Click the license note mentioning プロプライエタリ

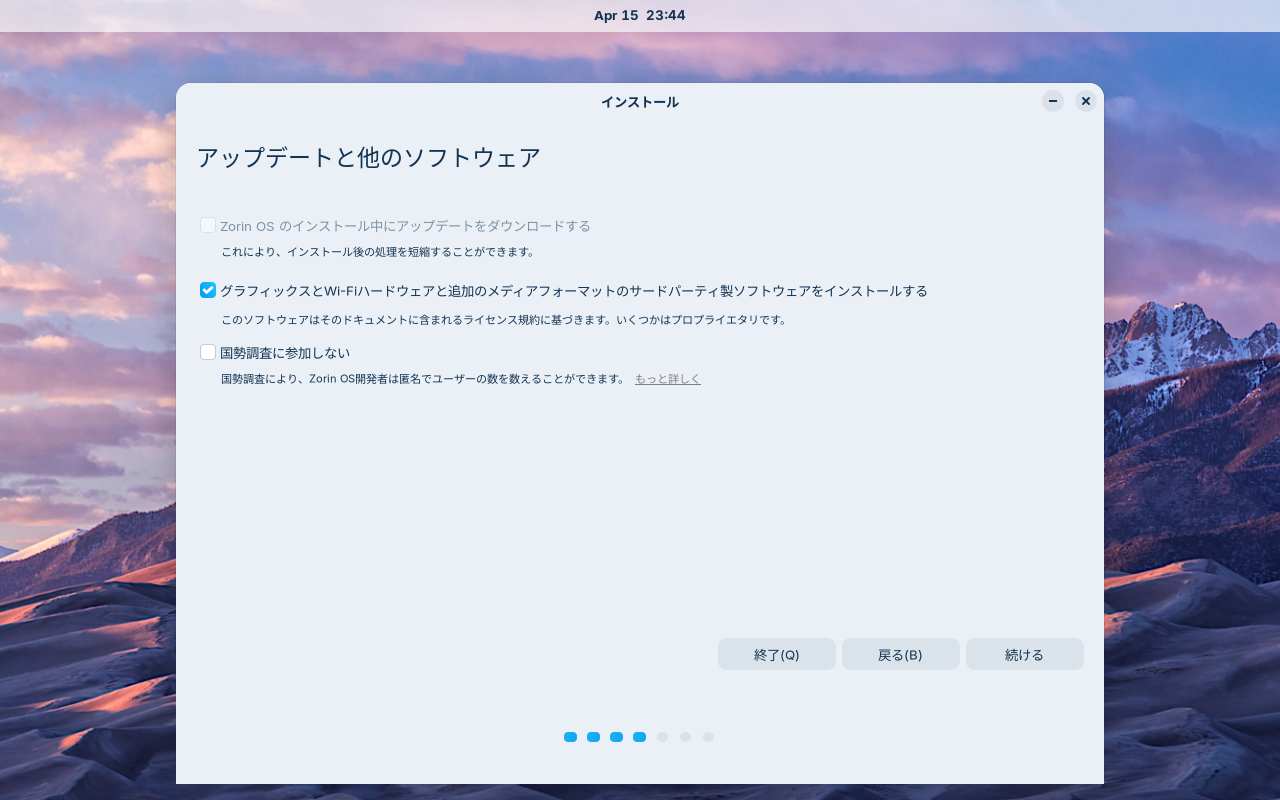point(504,320)
